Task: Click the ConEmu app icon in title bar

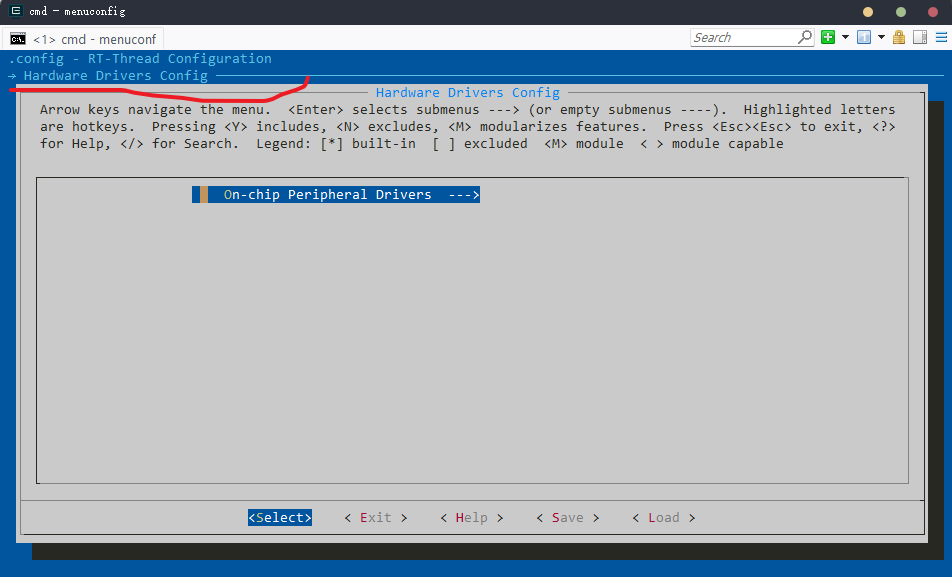Action: pos(16,11)
